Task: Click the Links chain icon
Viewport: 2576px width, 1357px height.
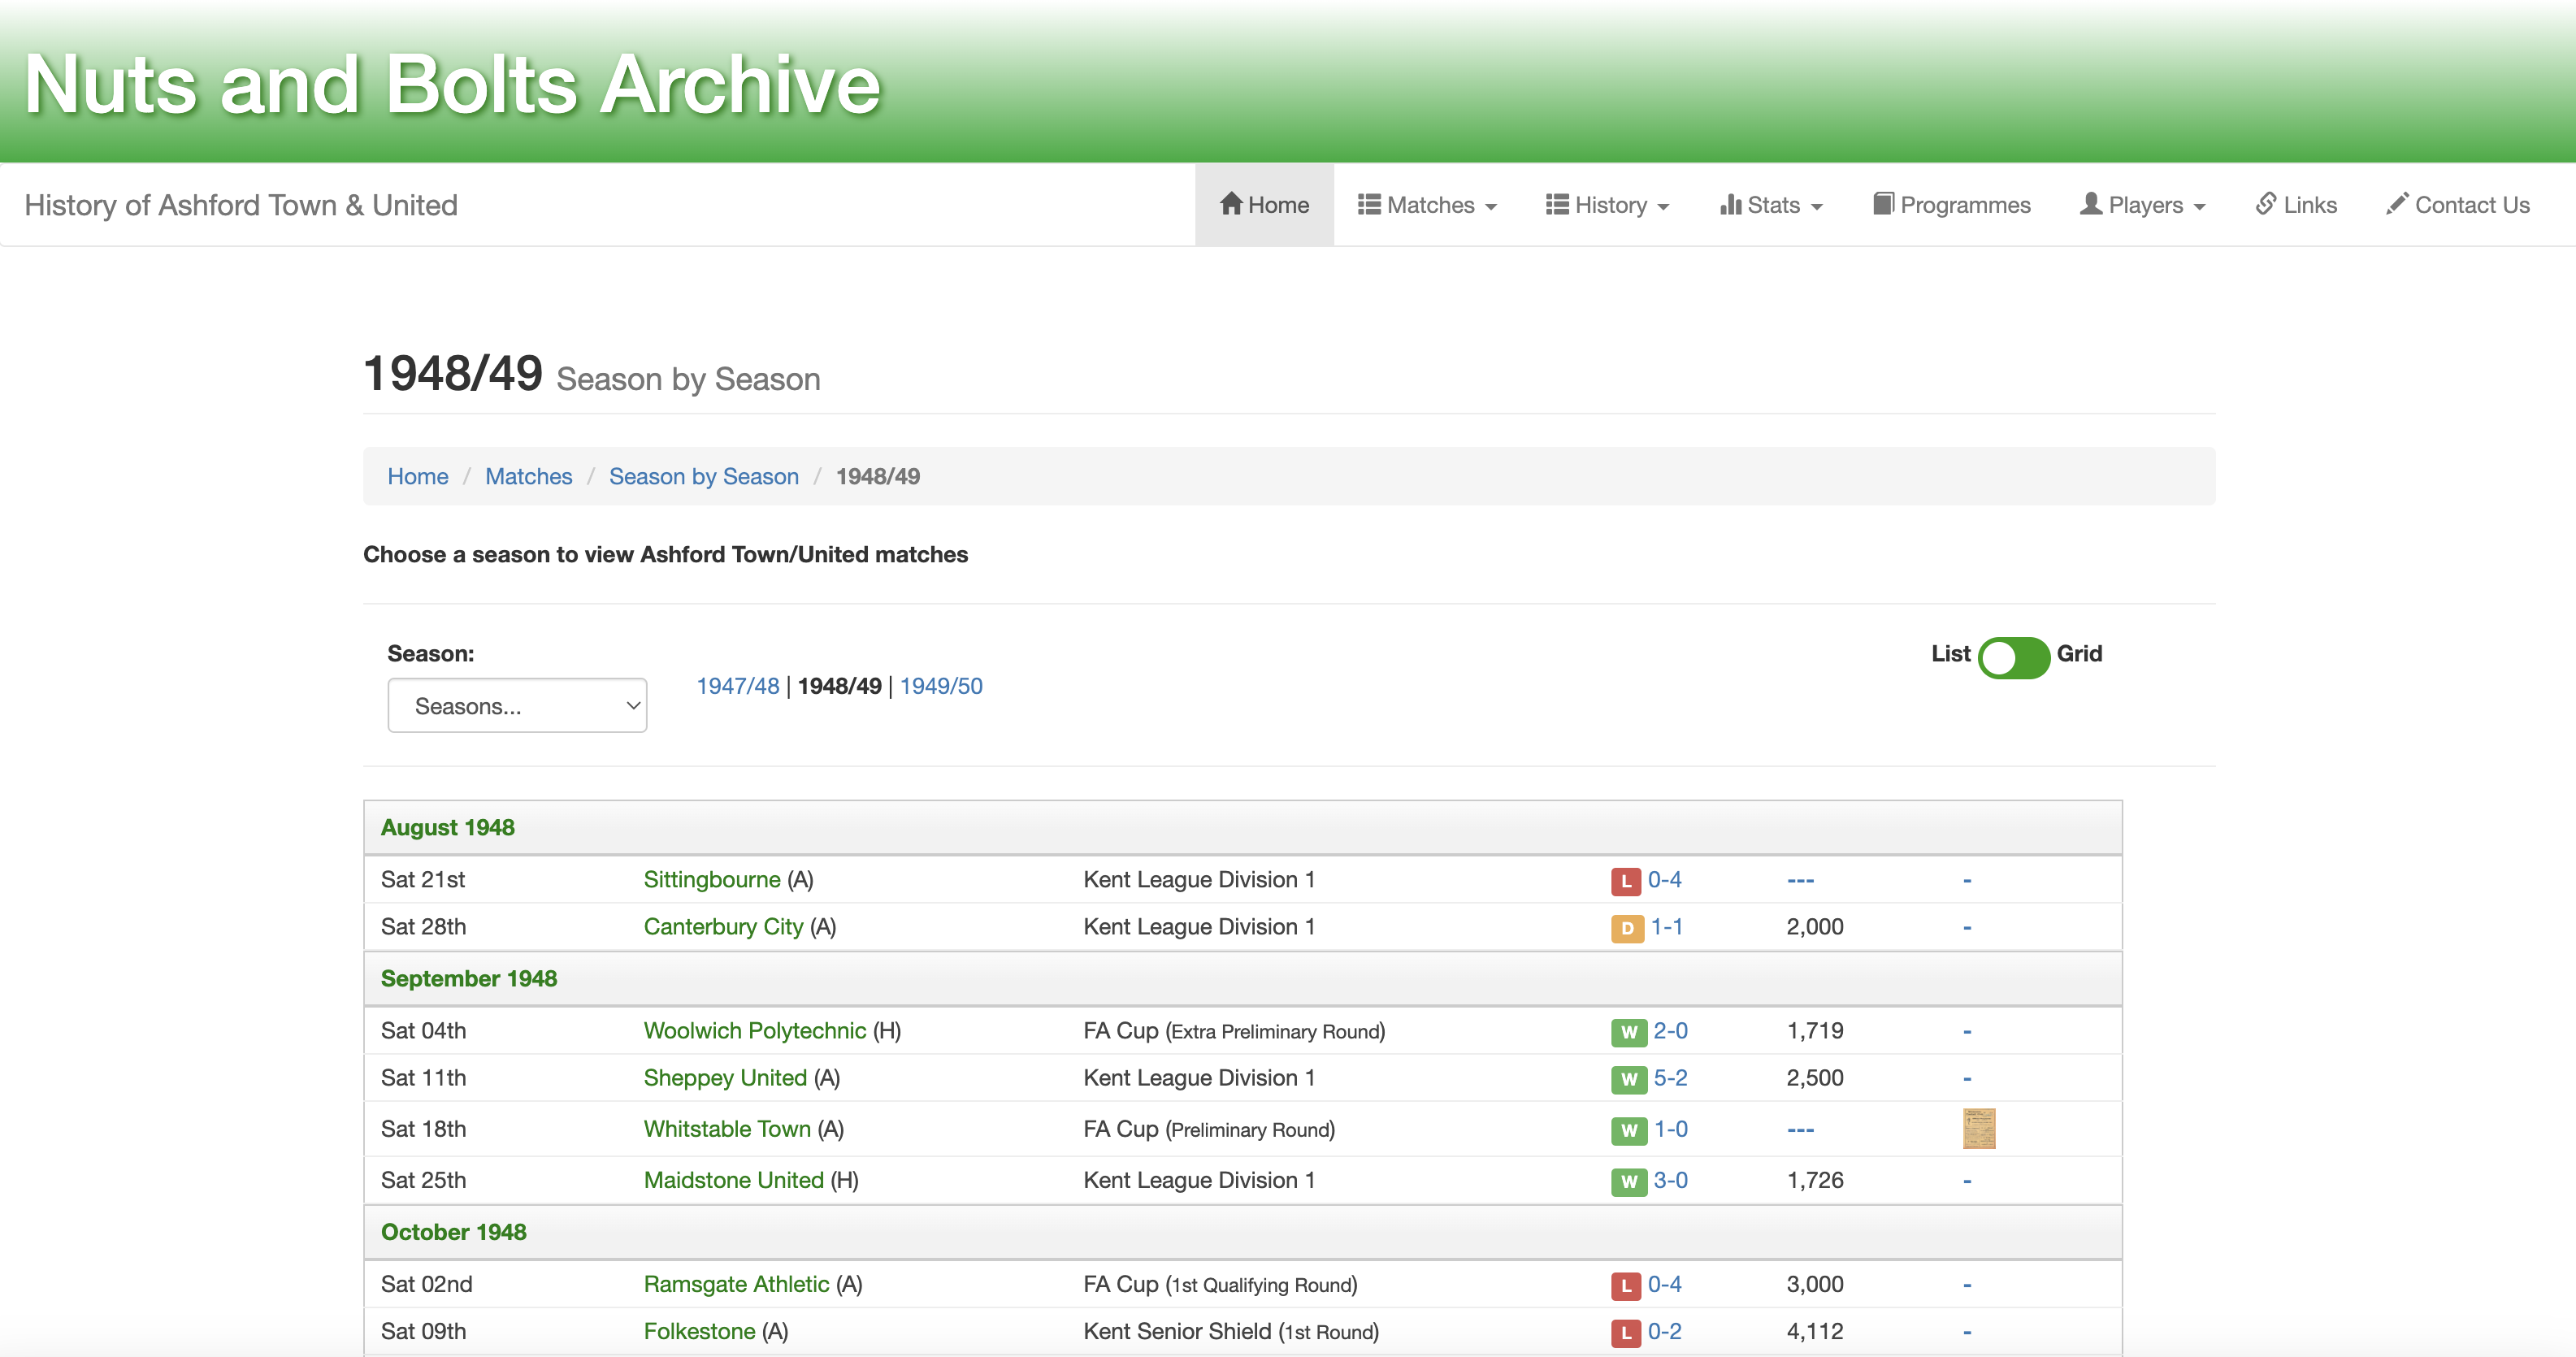Action: point(2266,204)
